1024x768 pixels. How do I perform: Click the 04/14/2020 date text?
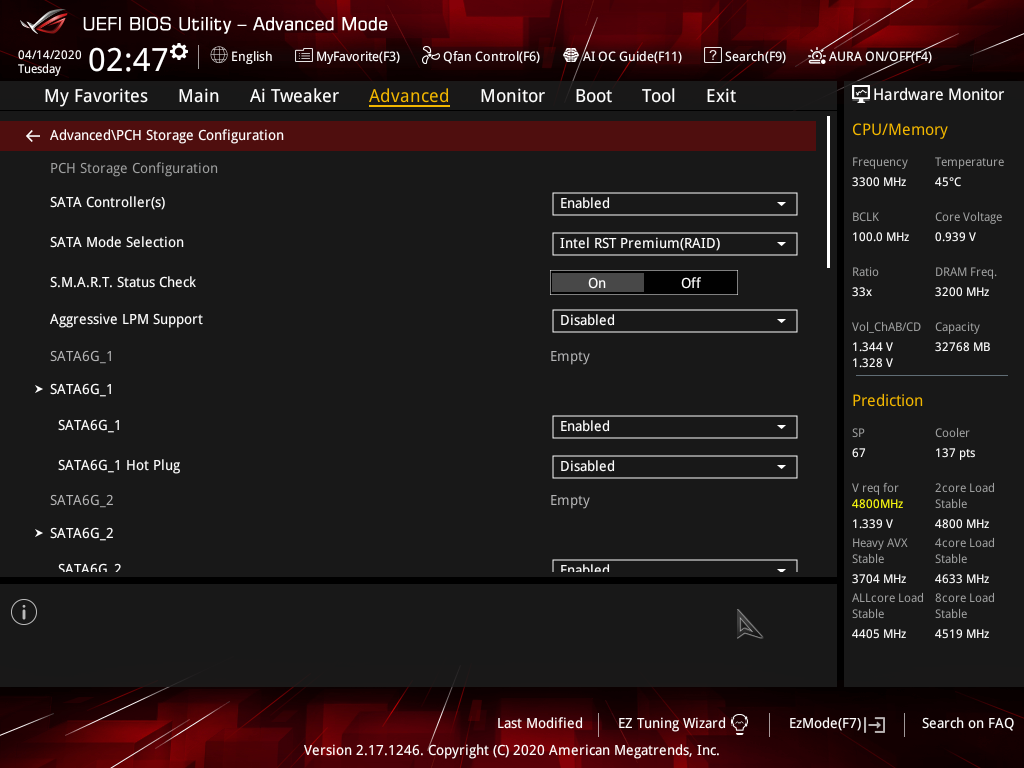click(x=50, y=55)
